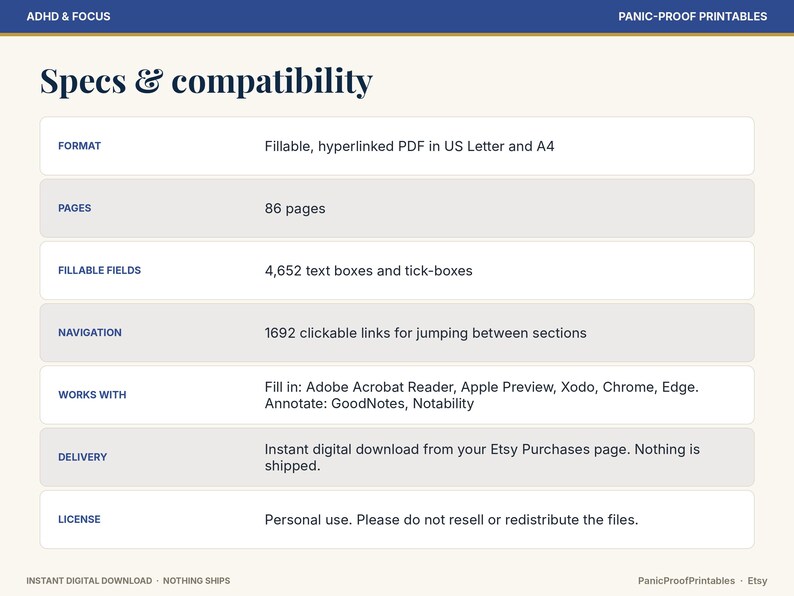Select the '86 pages' value
794x596 pixels.
pyautogui.click(x=295, y=209)
